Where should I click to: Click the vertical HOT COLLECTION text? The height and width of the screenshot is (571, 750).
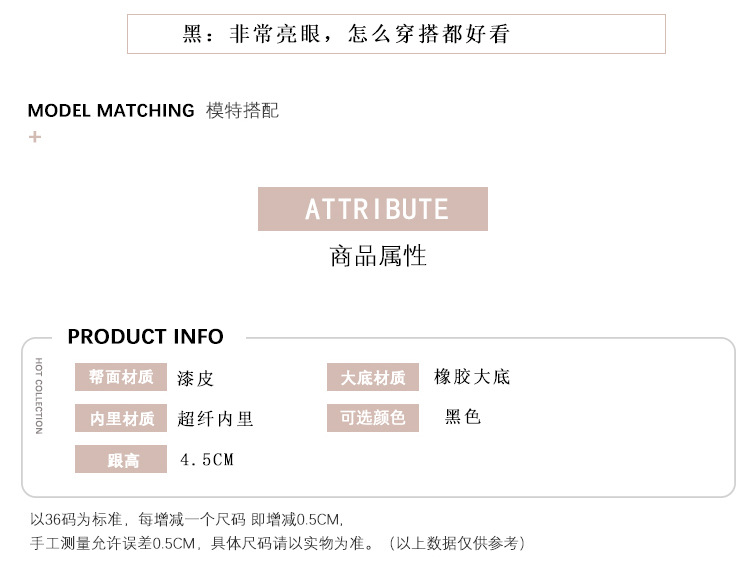pyautogui.click(x=39, y=395)
